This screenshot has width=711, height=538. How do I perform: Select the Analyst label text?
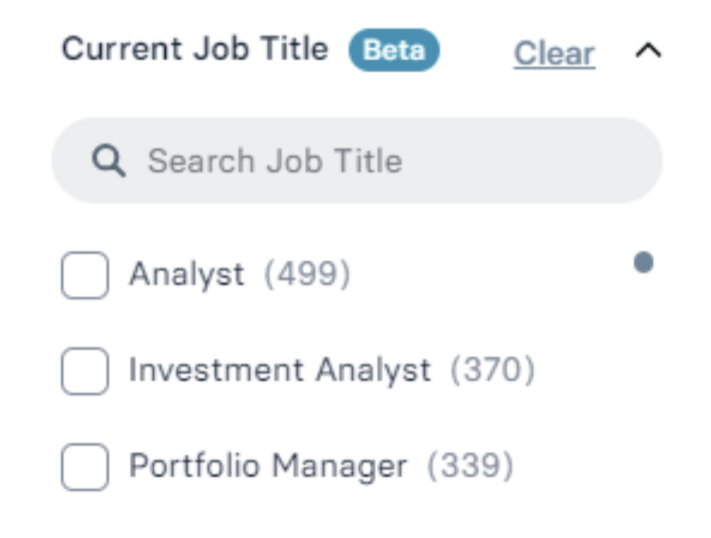click(187, 275)
